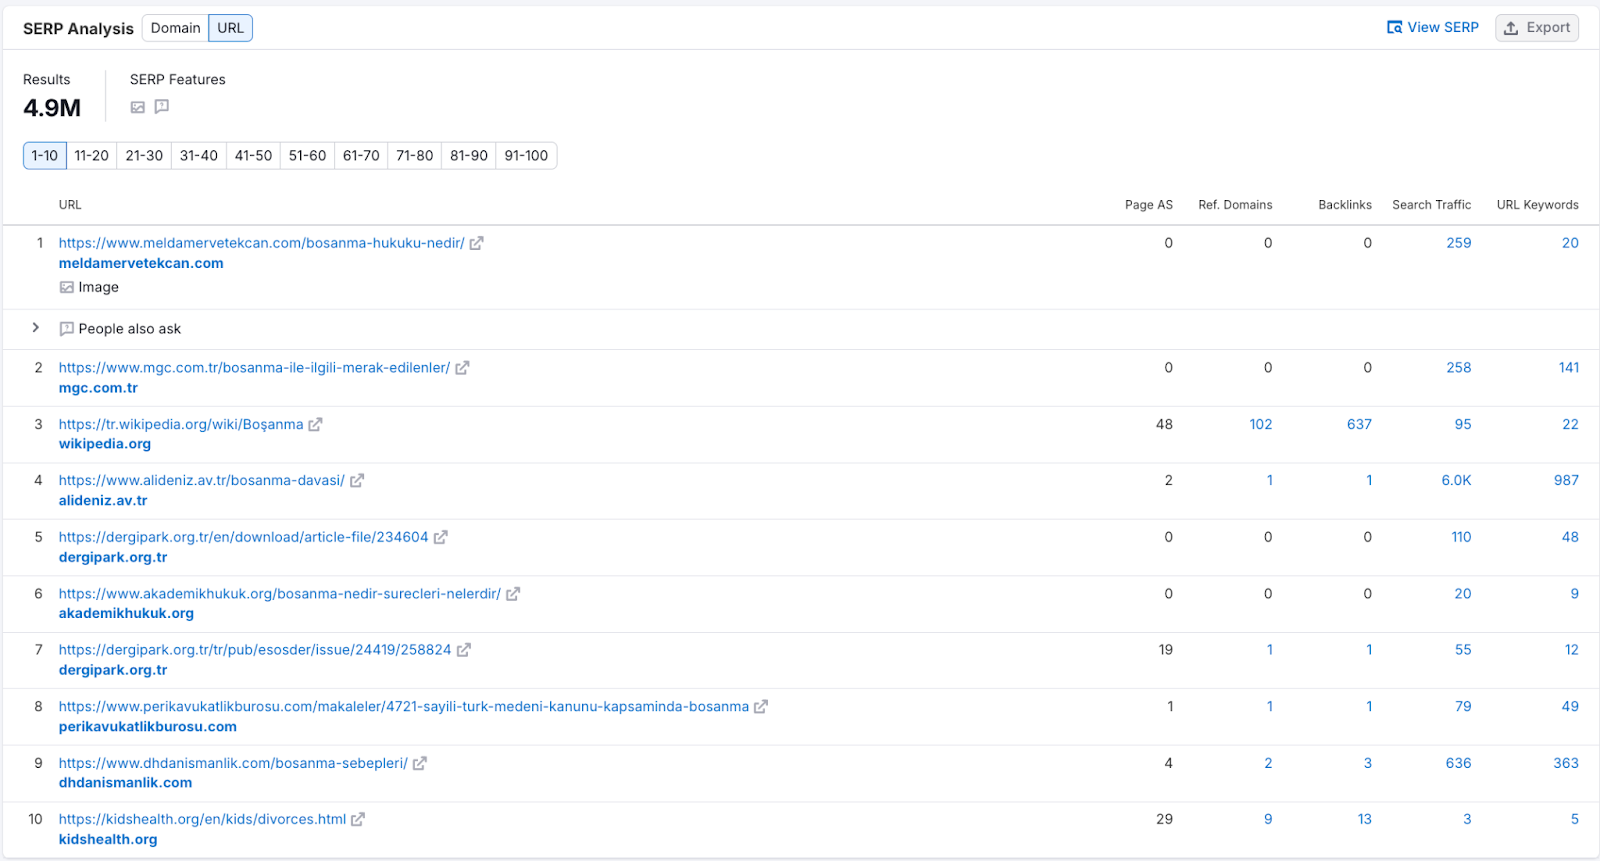Open the kidshealth.org divorces.html URL
The height and width of the screenshot is (861, 1600).
tap(202, 819)
